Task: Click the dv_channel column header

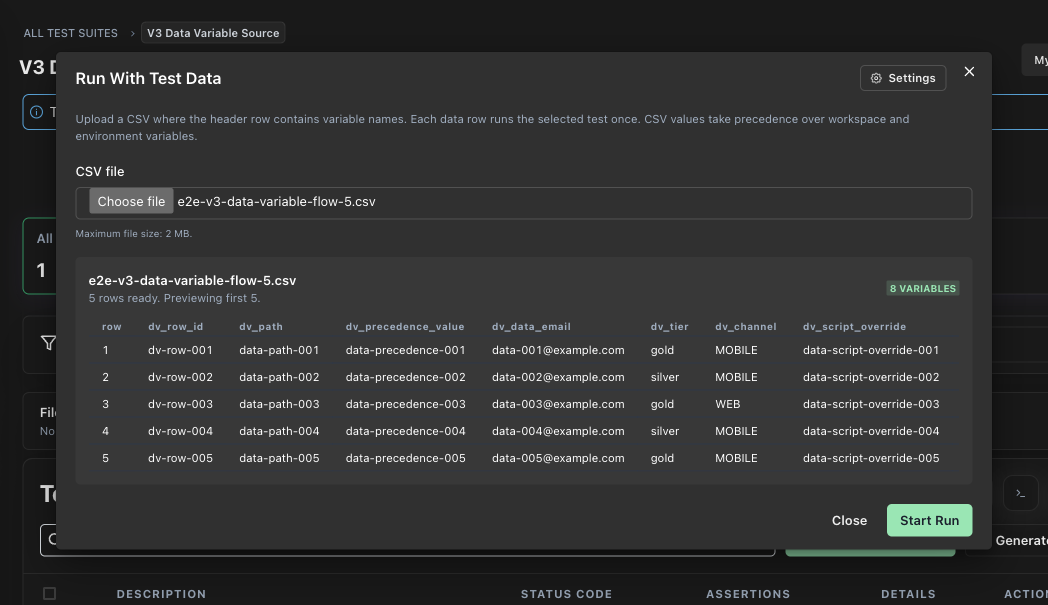Action: click(745, 326)
